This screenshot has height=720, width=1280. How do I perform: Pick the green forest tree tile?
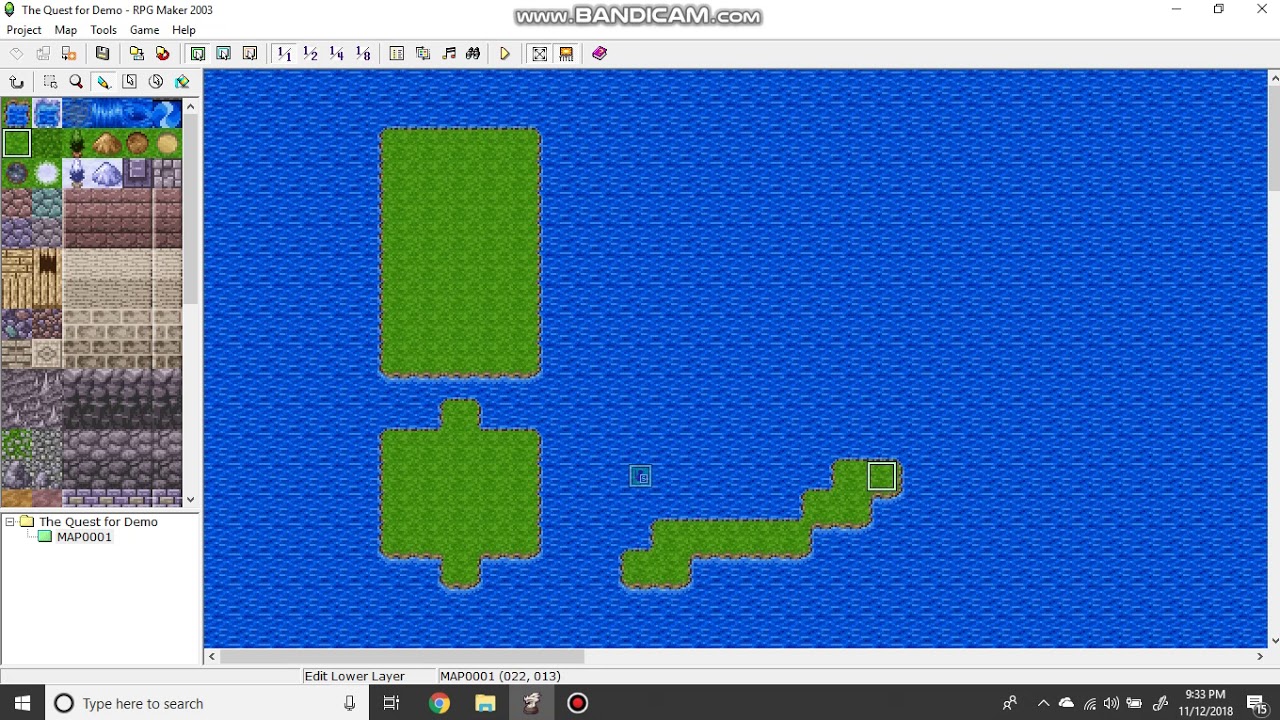coord(77,144)
